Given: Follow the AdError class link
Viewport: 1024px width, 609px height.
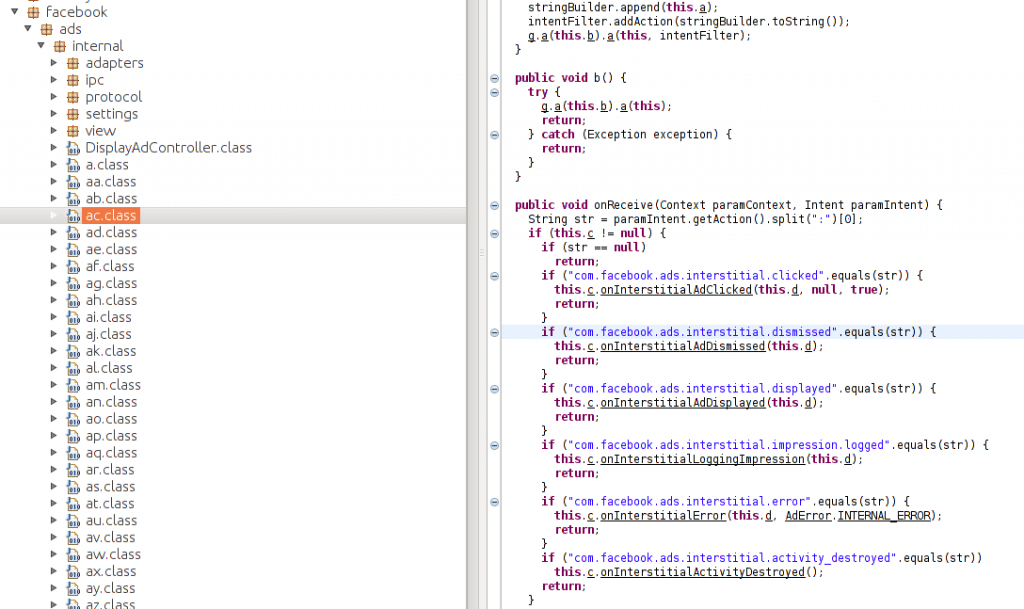Looking at the screenshot, I should coord(808,516).
